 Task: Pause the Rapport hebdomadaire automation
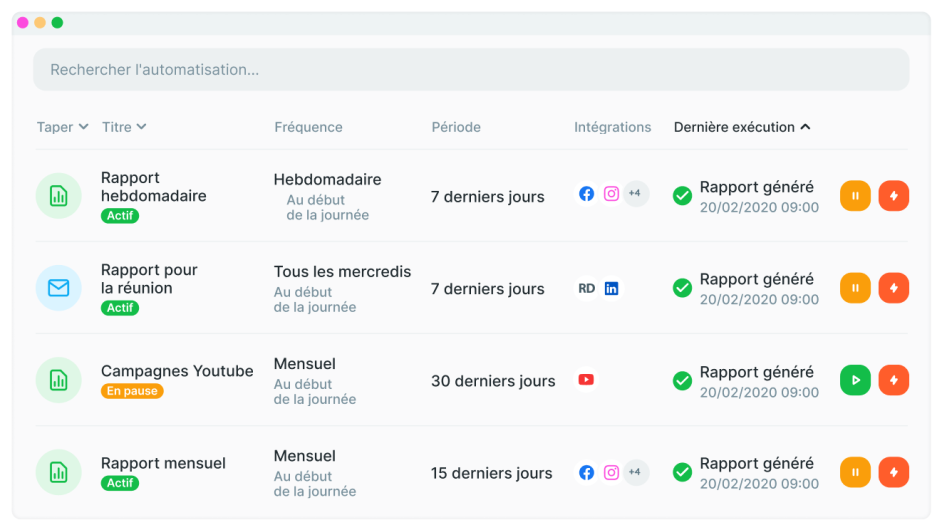[x=855, y=196]
